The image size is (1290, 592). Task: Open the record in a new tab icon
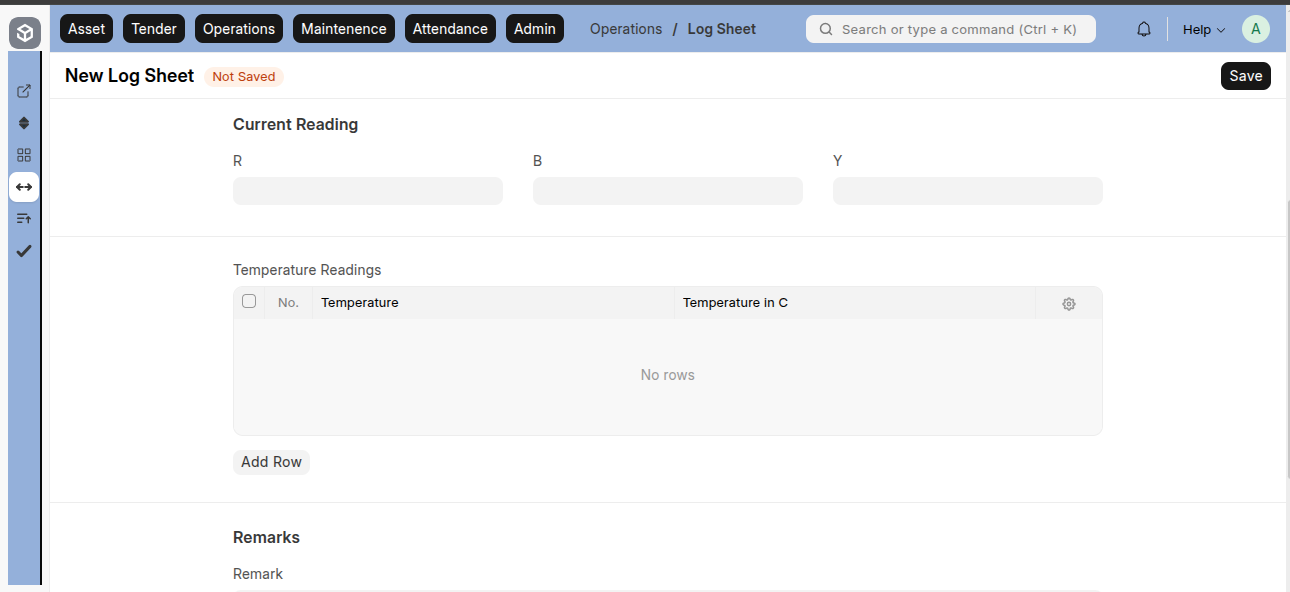click(x=23, y=91)
